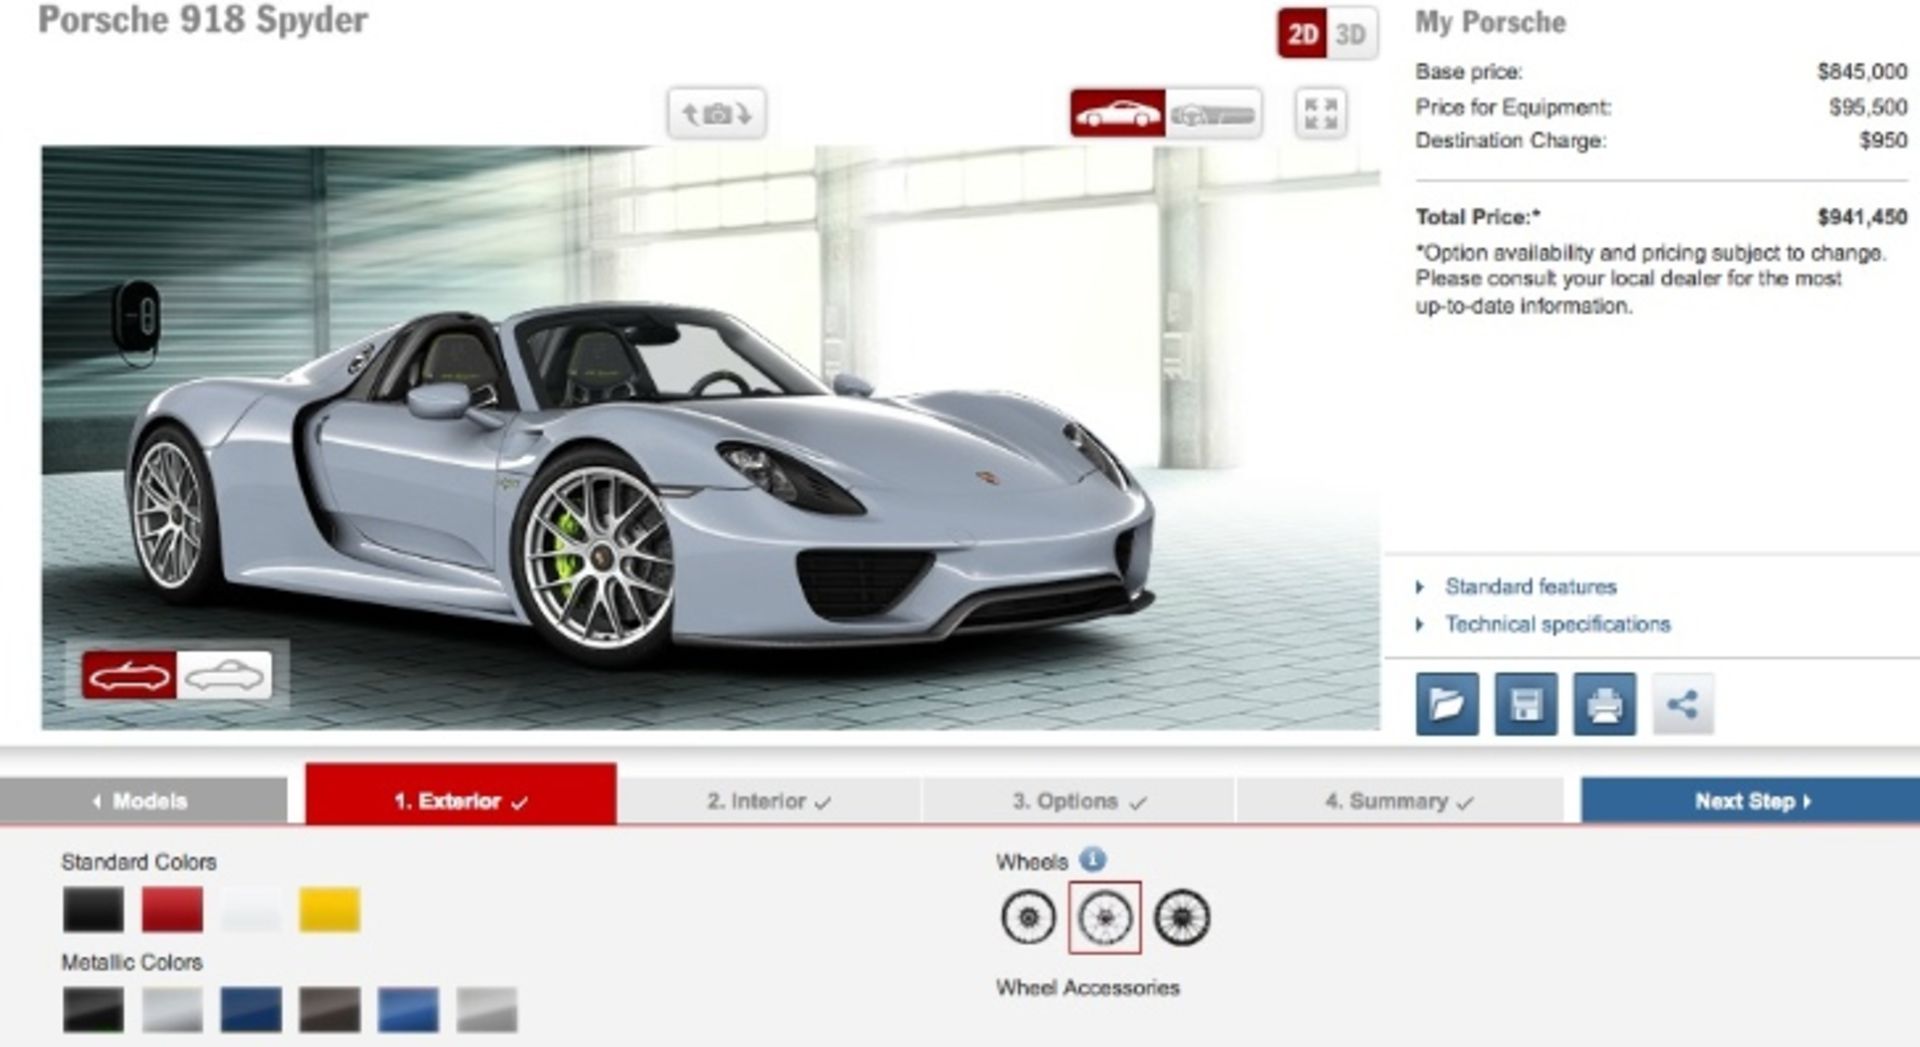Print the configuration using printer icon
Viewport: 1920px width, 1047px height.
pos(1604,705)
